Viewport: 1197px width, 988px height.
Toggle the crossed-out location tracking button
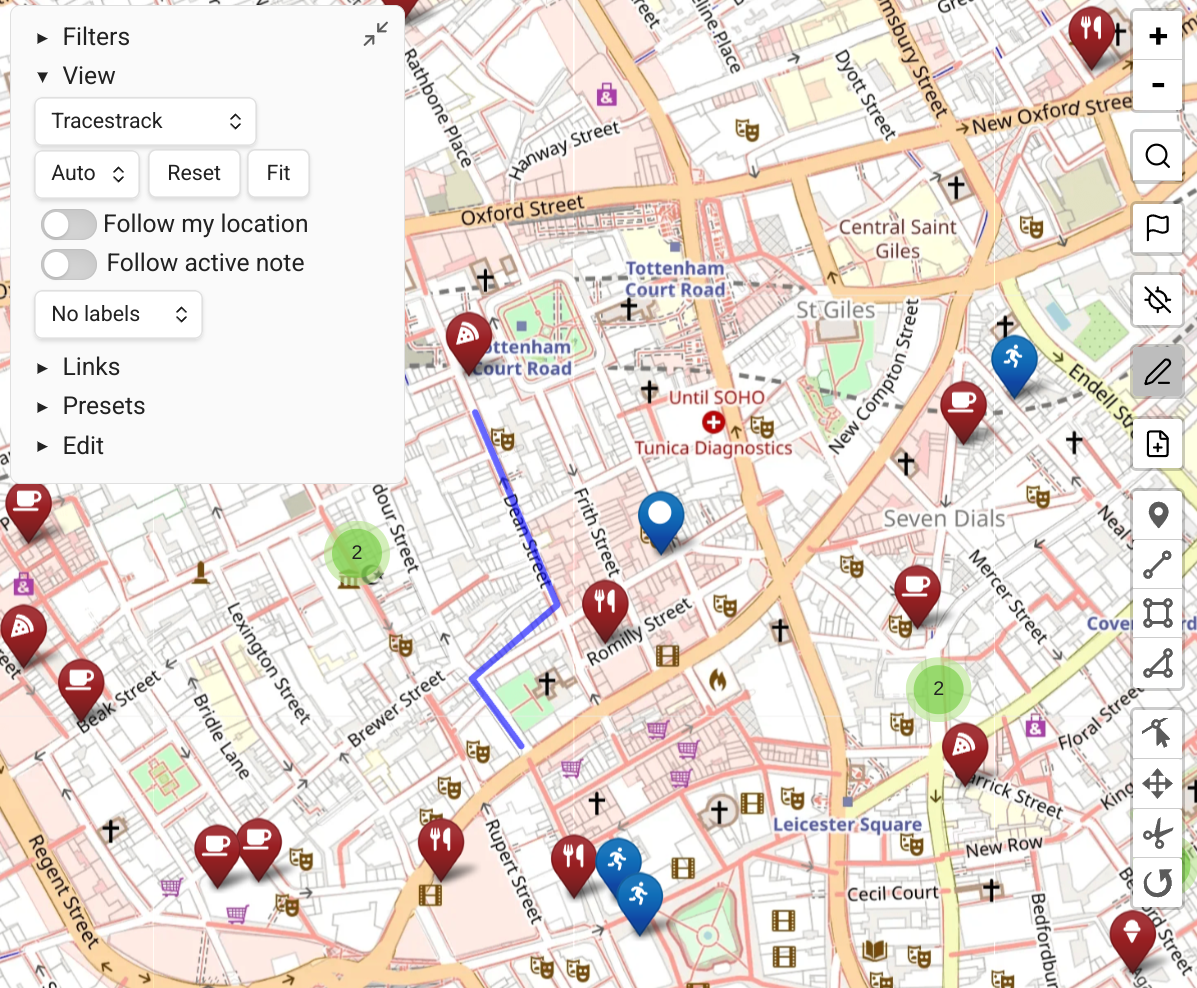[x=1157, y=300]
